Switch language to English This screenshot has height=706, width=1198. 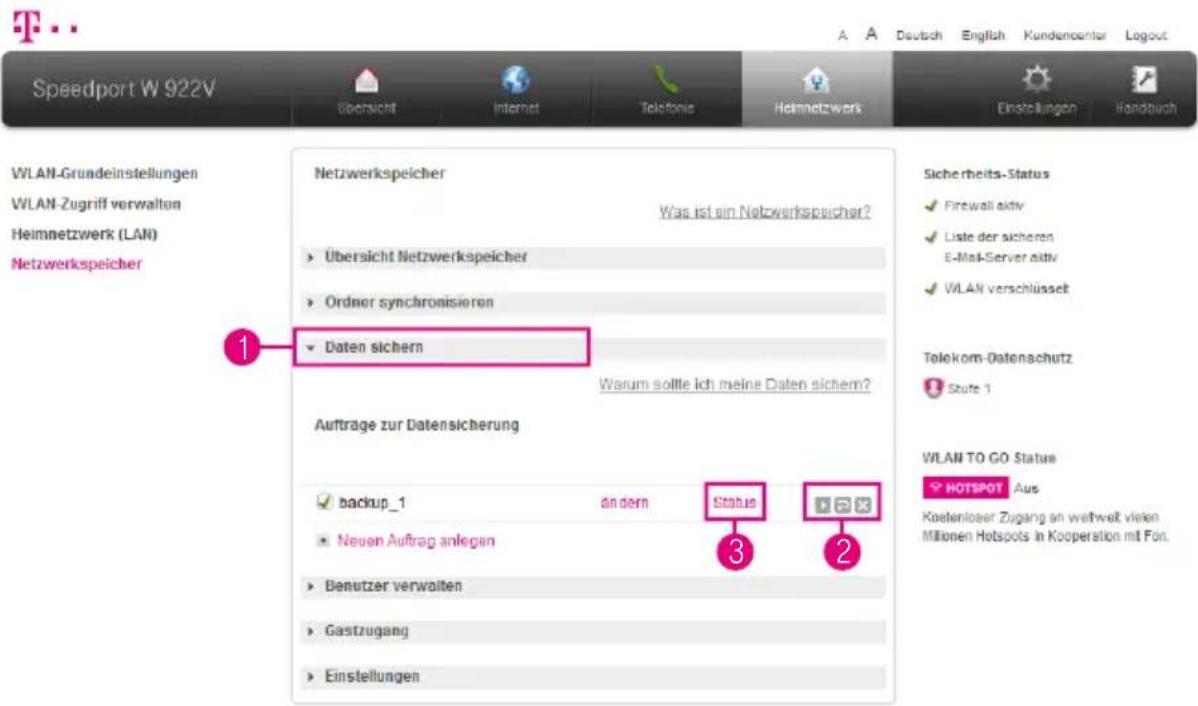(x=983, y=35)
